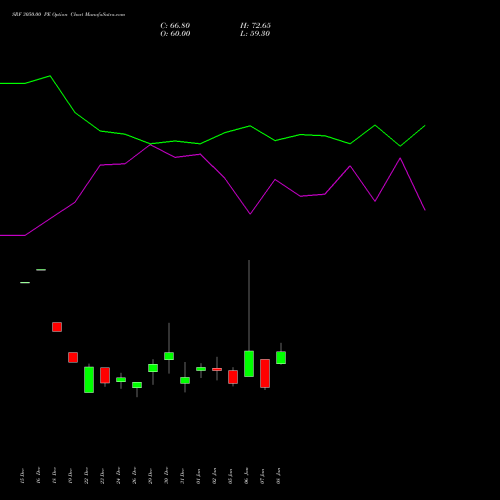
Task: Select the 31 Dec date label
Action: (182, 476)
